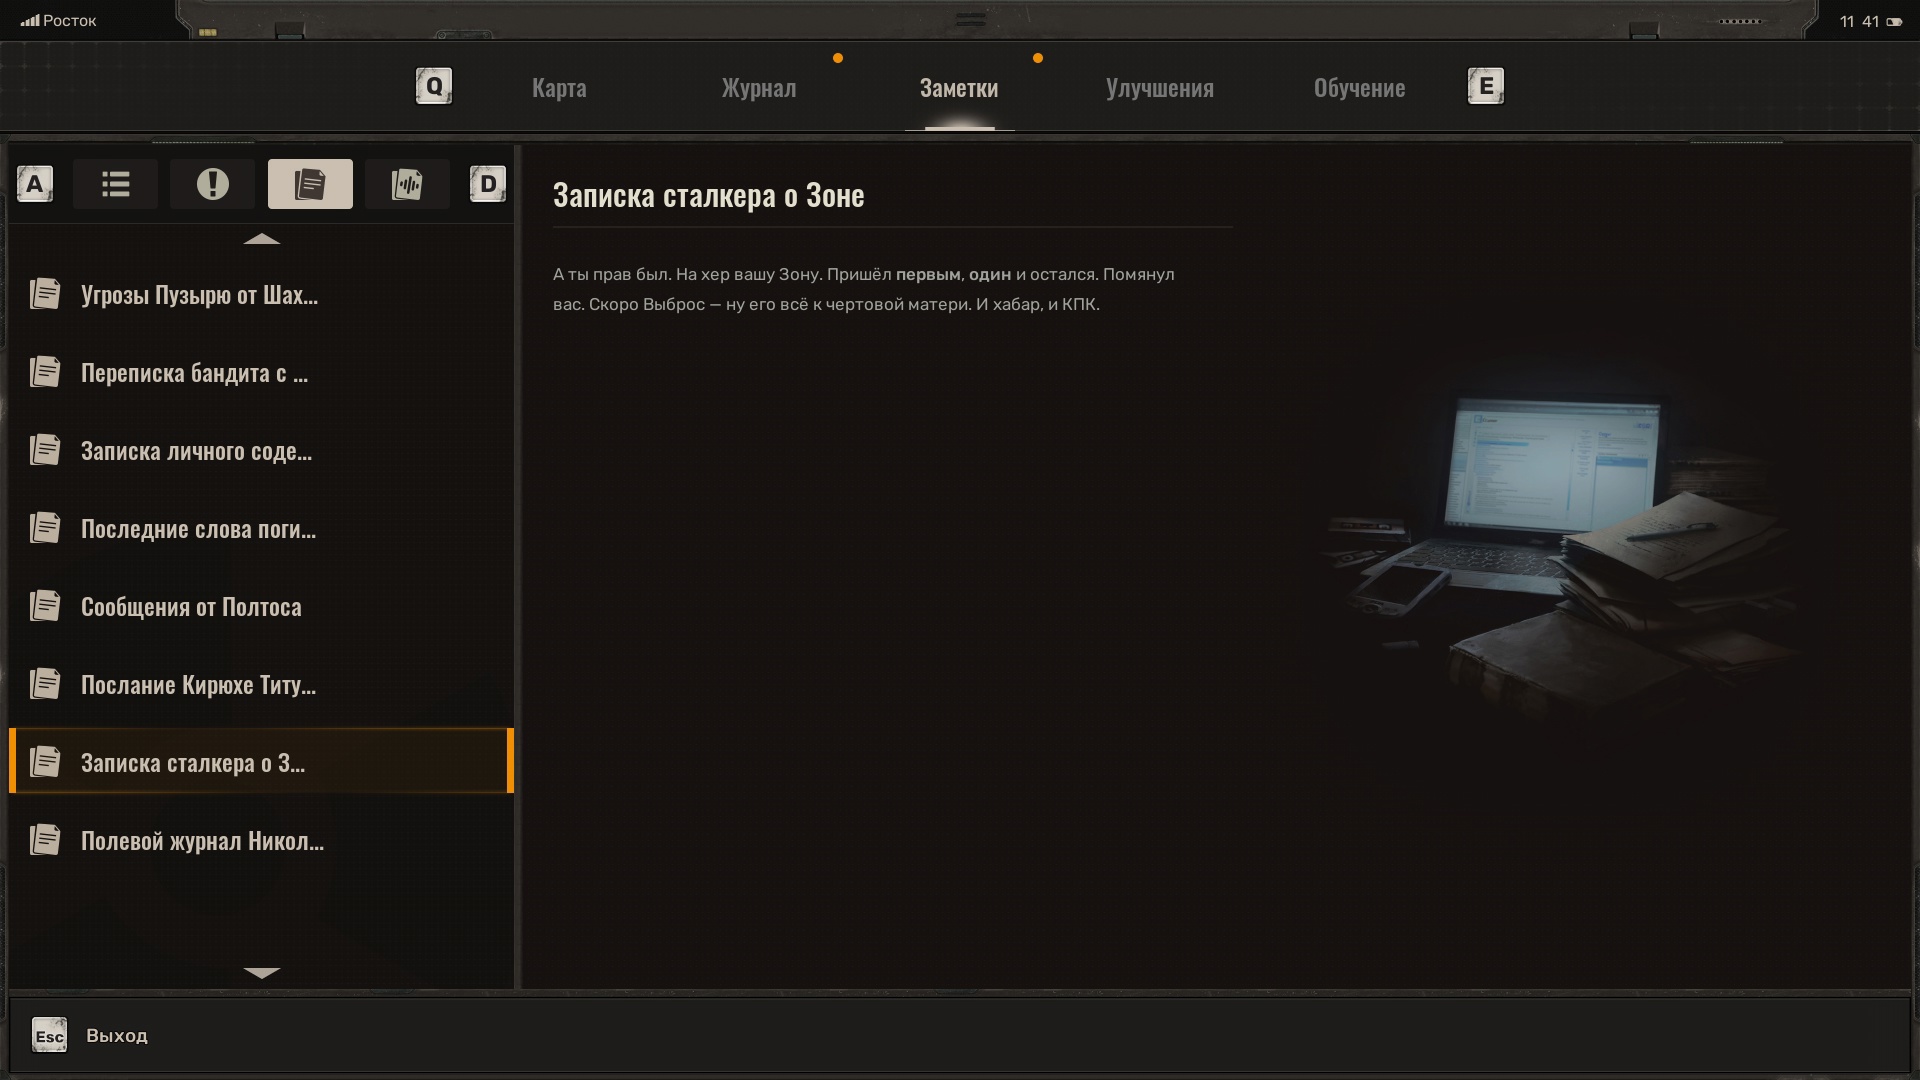Click the Q previous-tab key icon
This screenshot has height=1080, width=1920.
point(434,86)
